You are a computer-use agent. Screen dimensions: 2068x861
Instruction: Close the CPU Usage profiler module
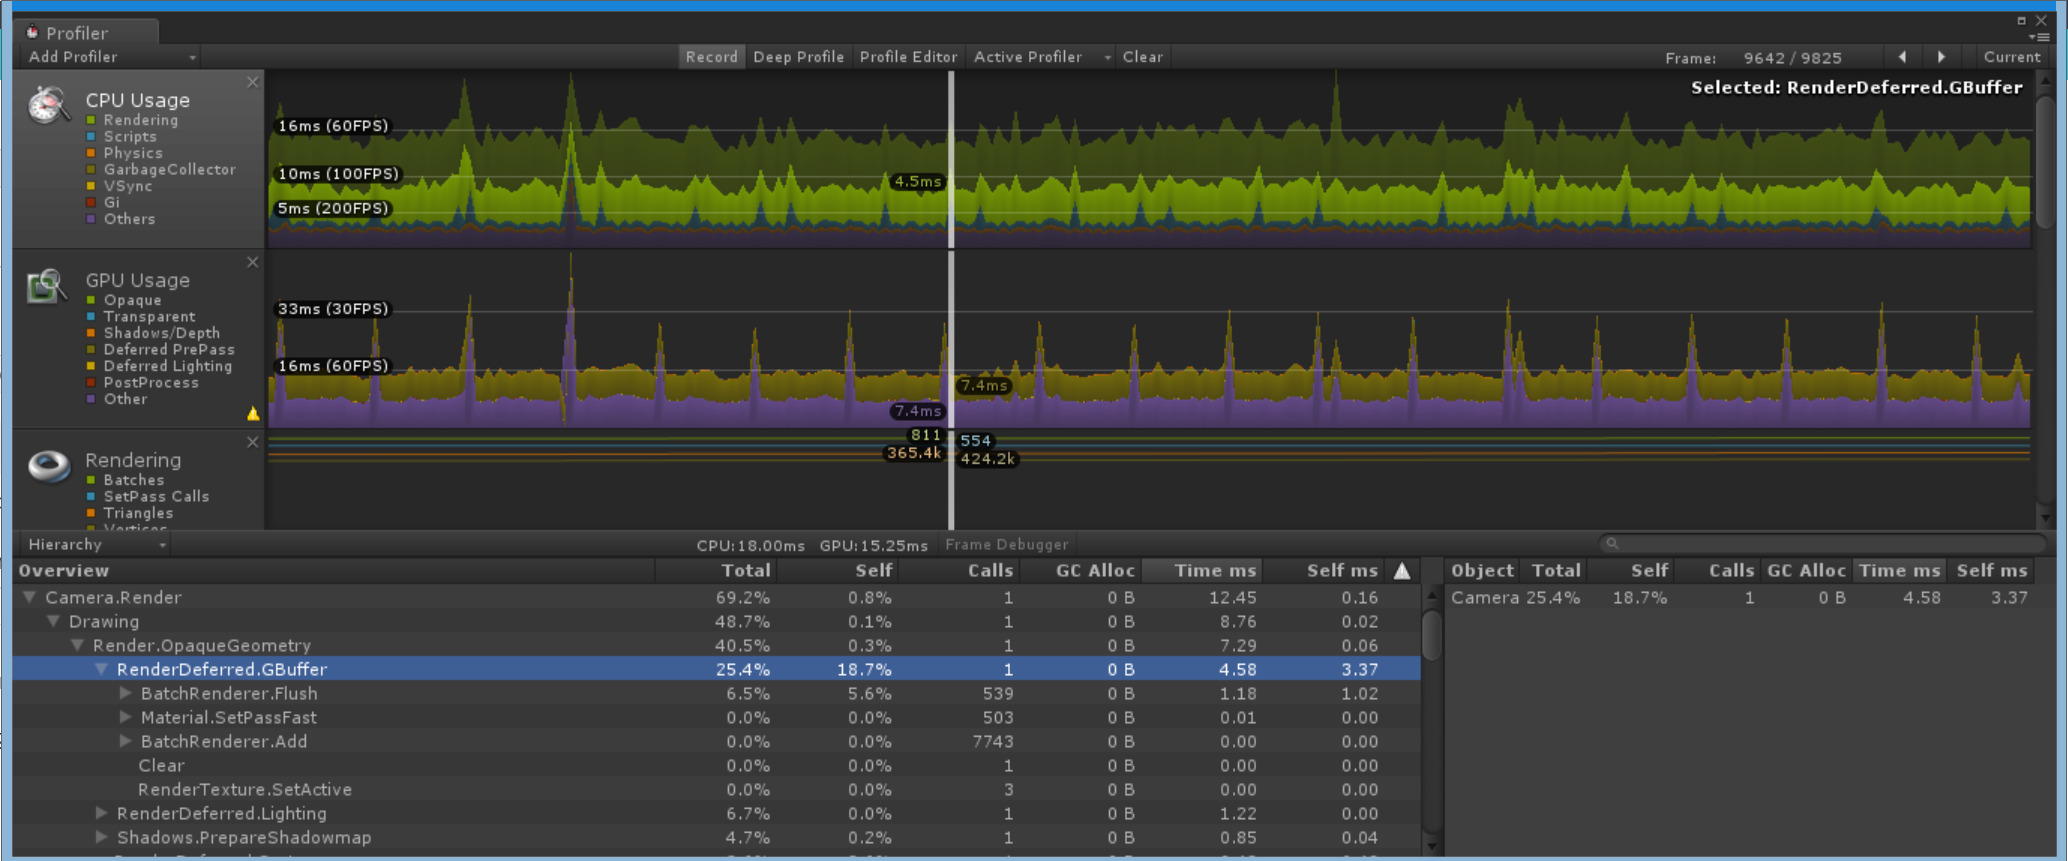coord(253,82)
